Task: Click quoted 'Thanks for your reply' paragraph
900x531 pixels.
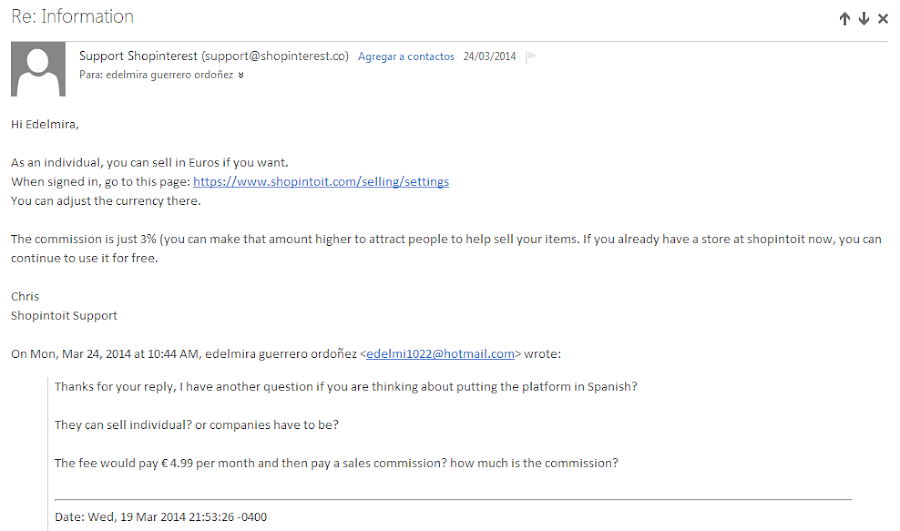Action: pyautogui.click(x=345, y=386)
